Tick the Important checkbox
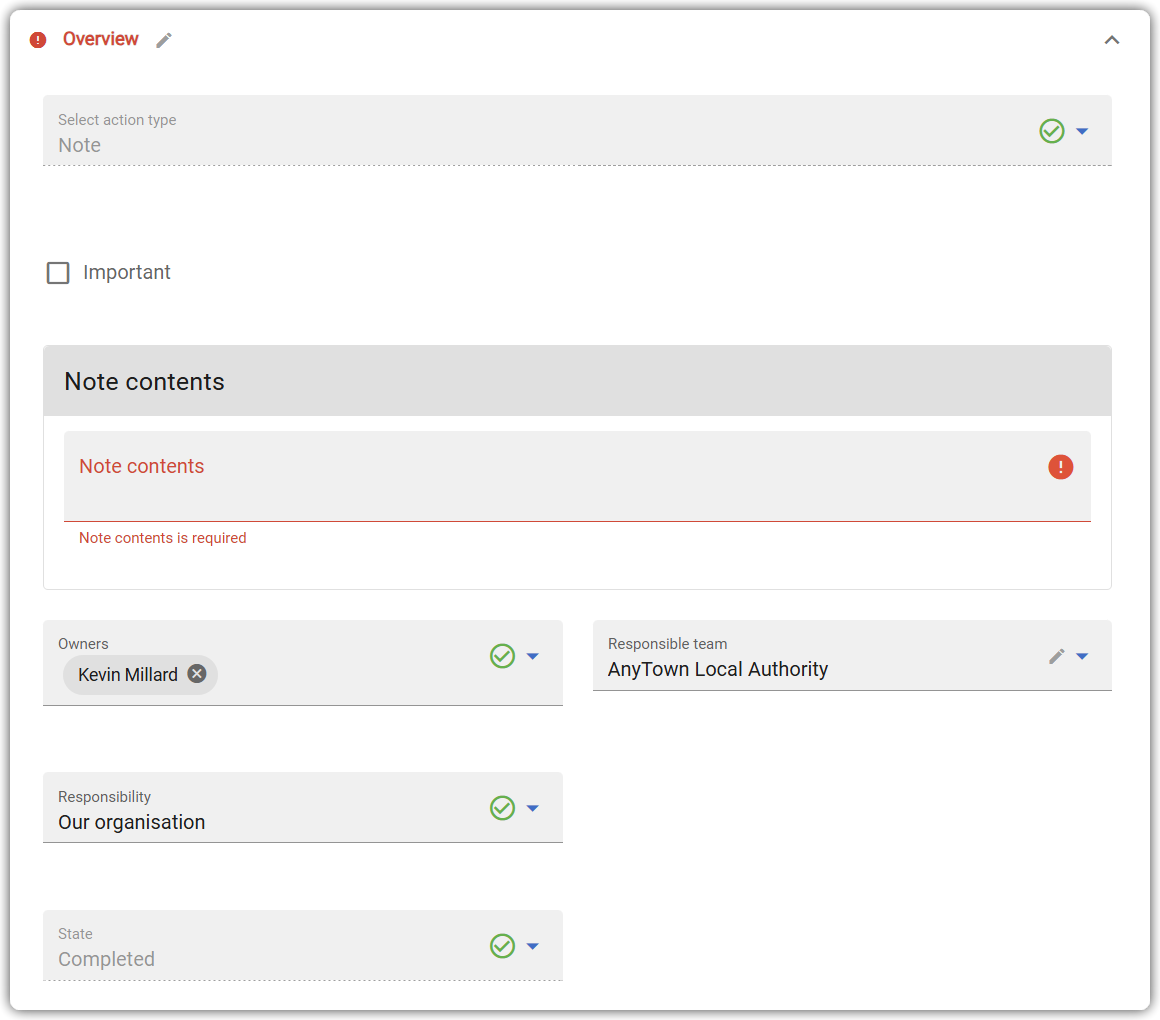Screen dimensions: 1160x1020 click(x=58, y=273)
